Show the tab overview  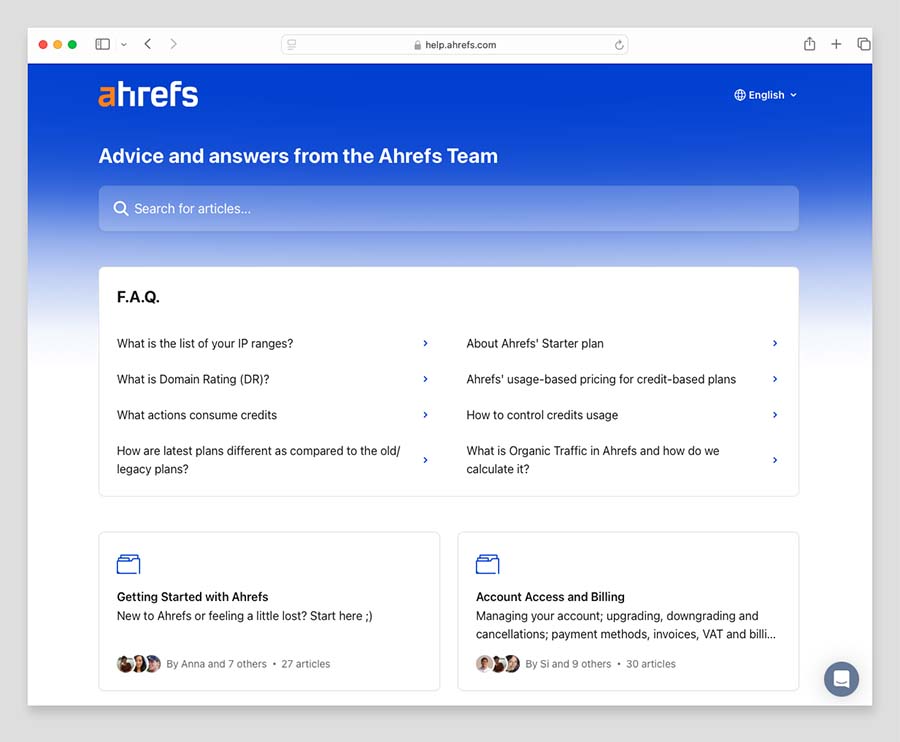point(863,44)
